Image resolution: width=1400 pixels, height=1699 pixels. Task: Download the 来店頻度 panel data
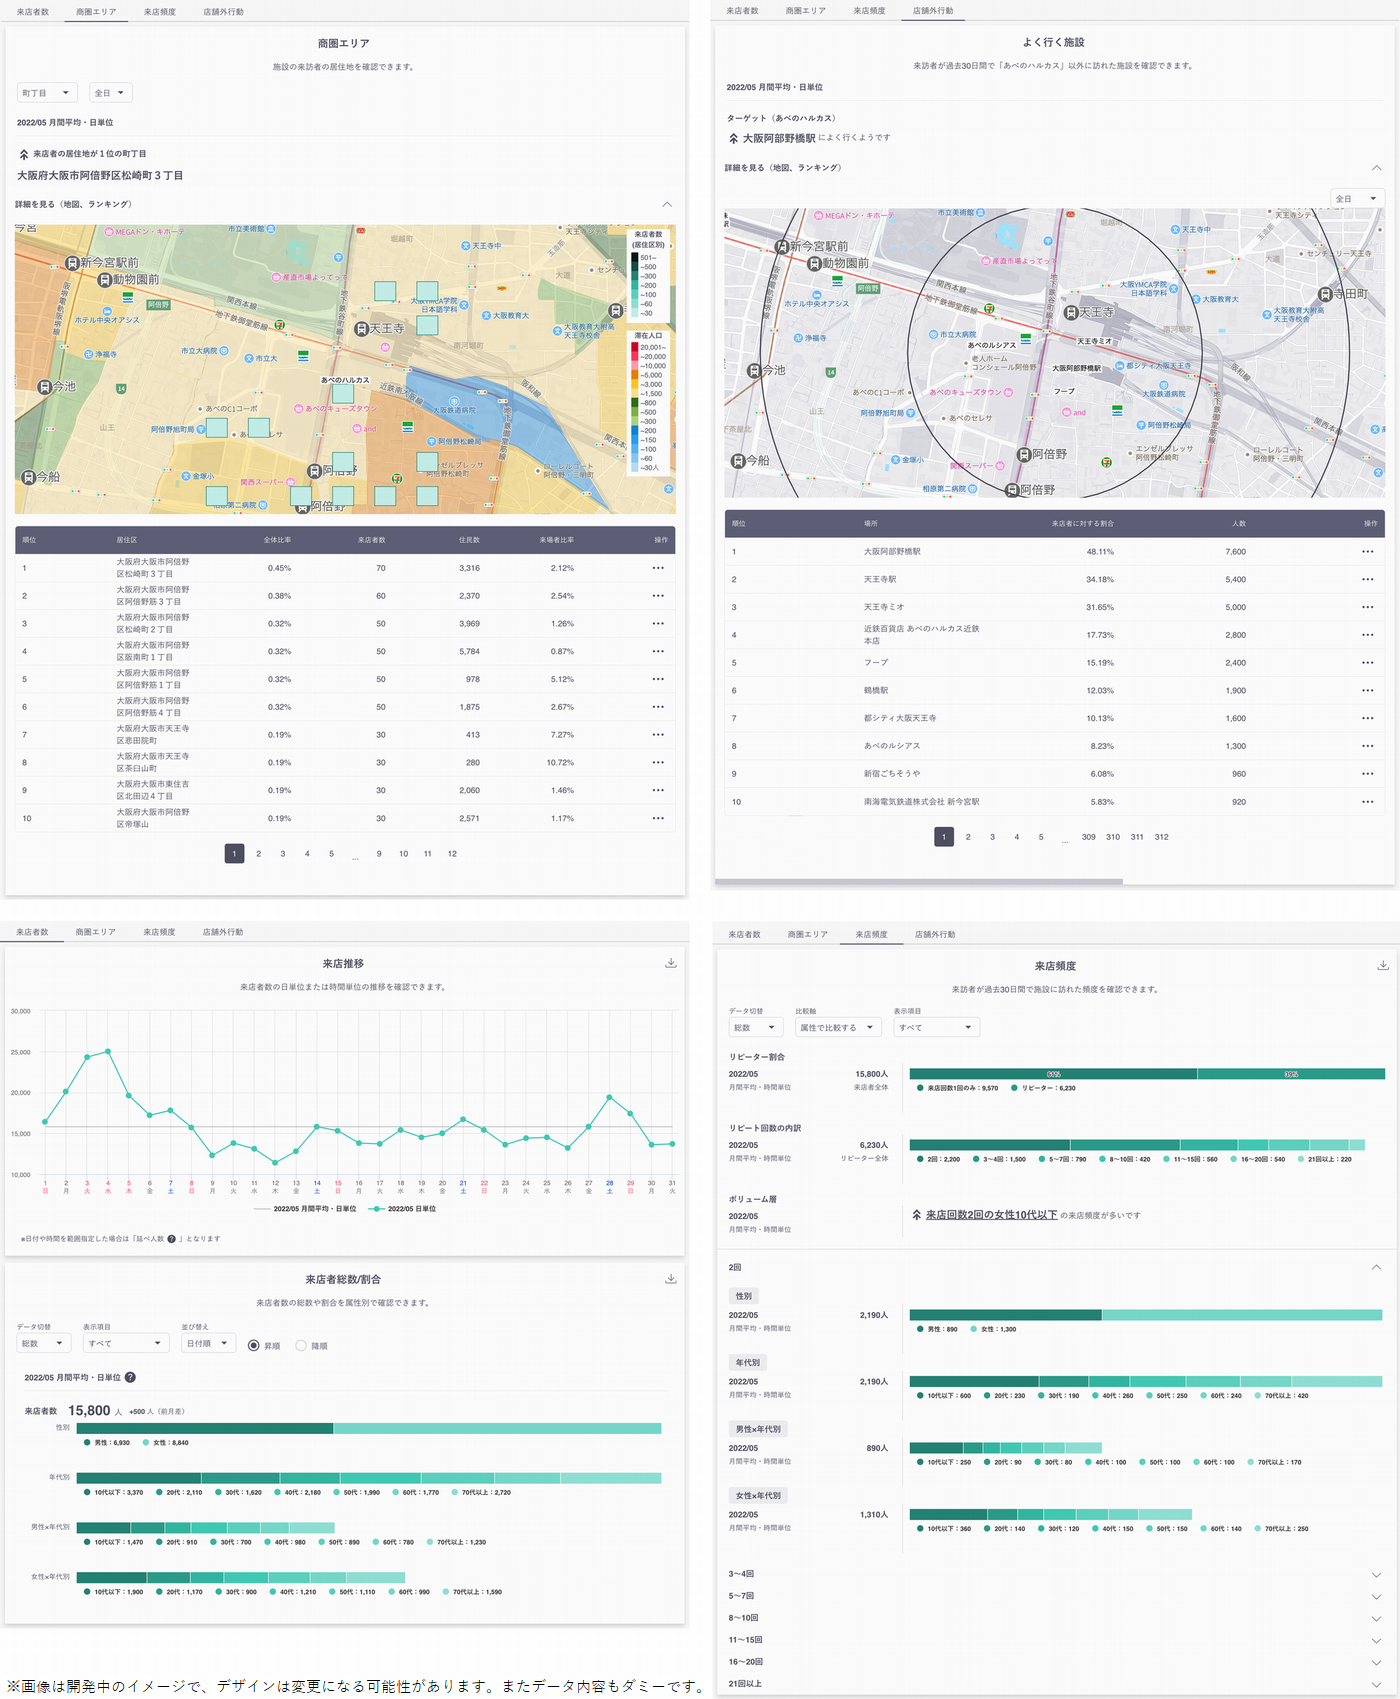(x=1383, y=965)
